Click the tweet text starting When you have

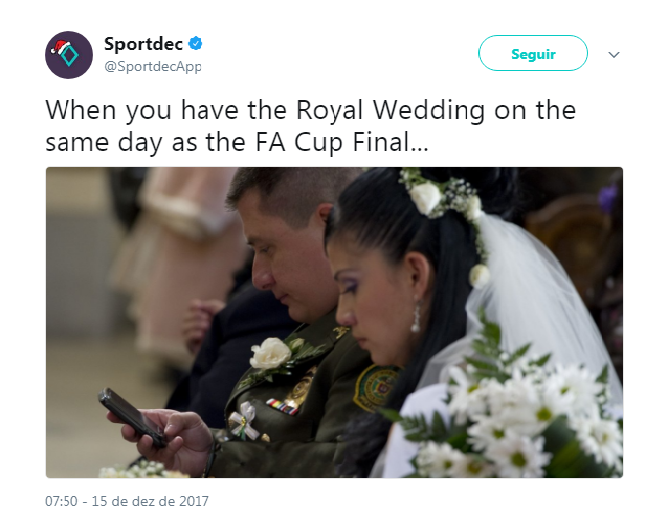tap(310, 126)
